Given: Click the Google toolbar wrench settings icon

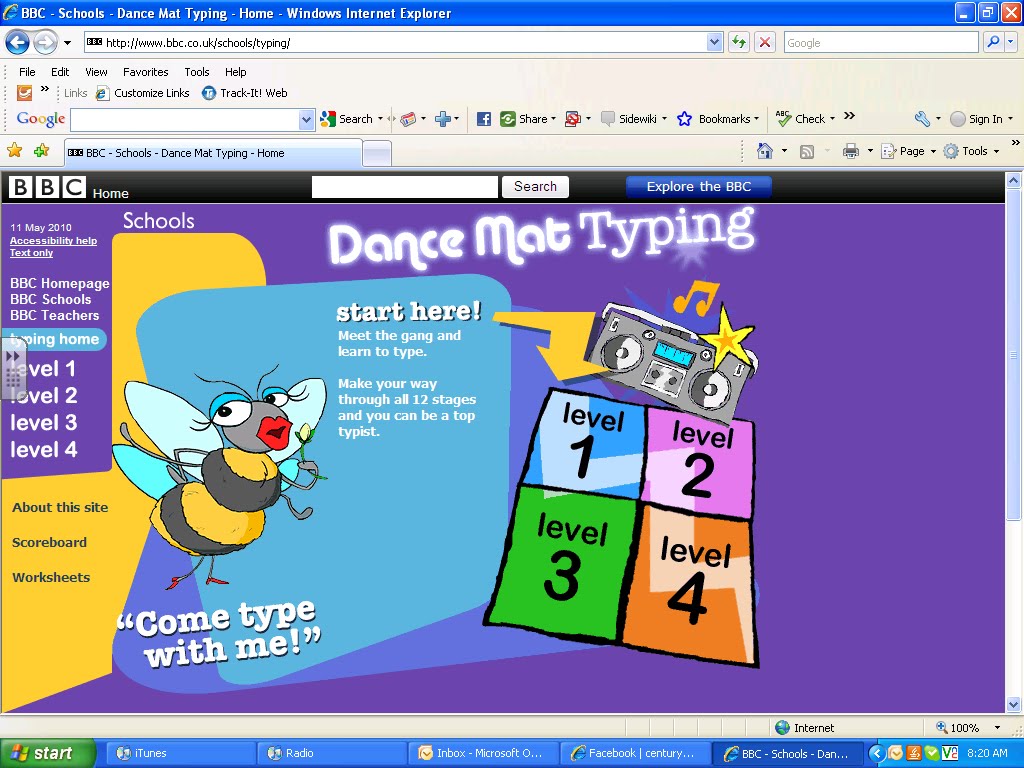Looking at the screenshot, I should tap(922, 119).
